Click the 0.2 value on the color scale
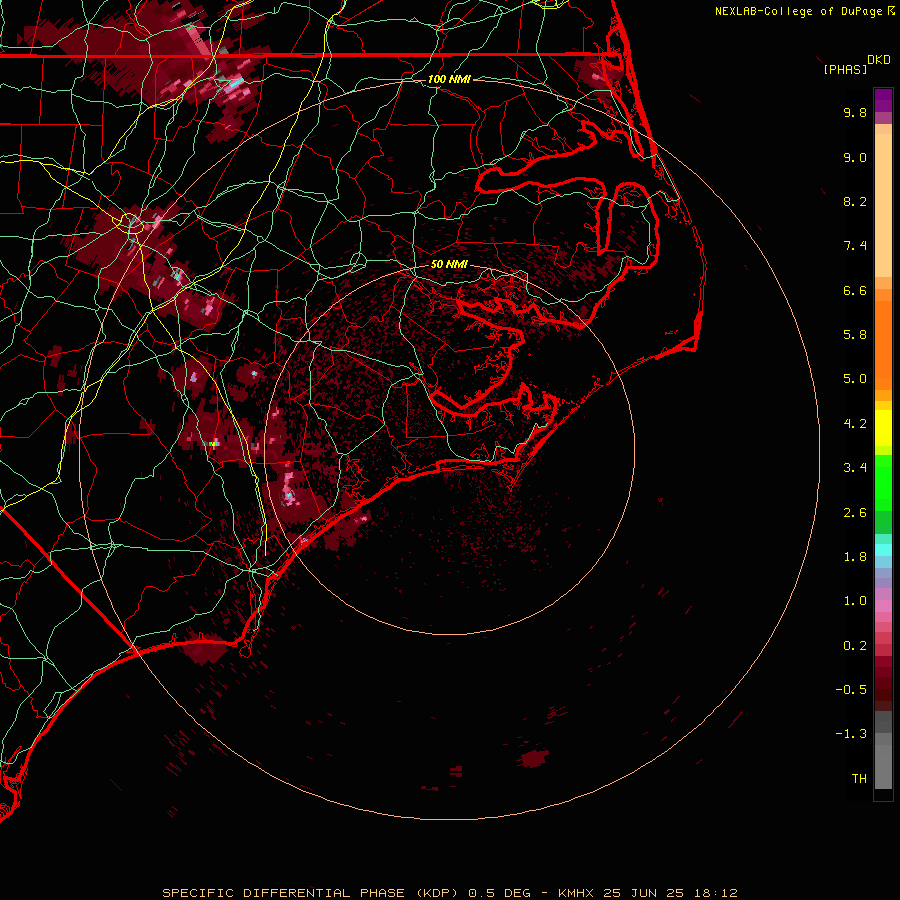Image resolution: width=900 pixels, height=900 pixels. tap(855, 646)
